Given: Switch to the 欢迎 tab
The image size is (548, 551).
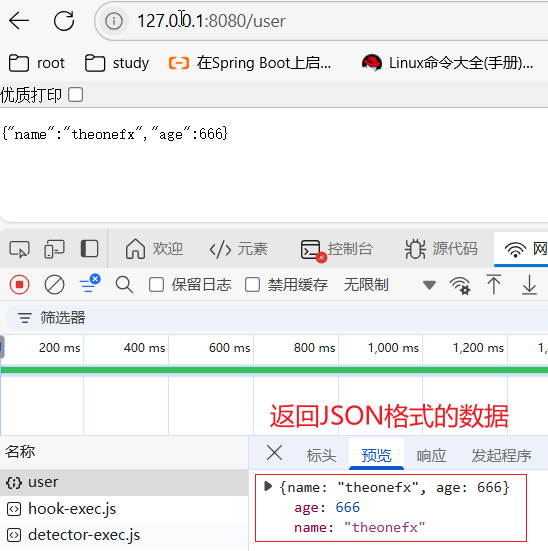Looking at the screenshot, I should [x=154, y=249].
